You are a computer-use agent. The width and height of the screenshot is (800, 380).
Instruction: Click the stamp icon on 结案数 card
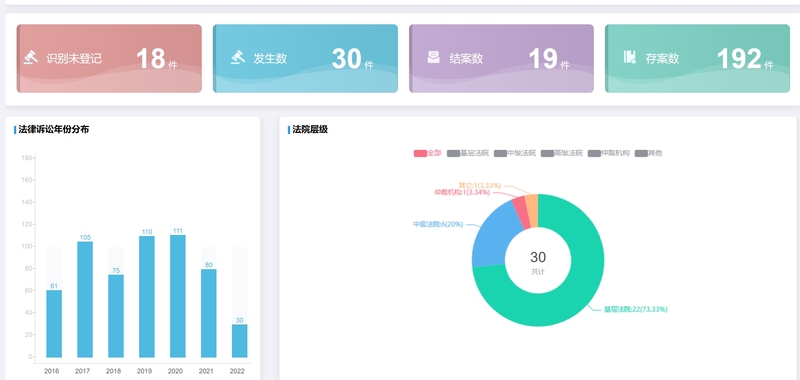click(433, 58)
